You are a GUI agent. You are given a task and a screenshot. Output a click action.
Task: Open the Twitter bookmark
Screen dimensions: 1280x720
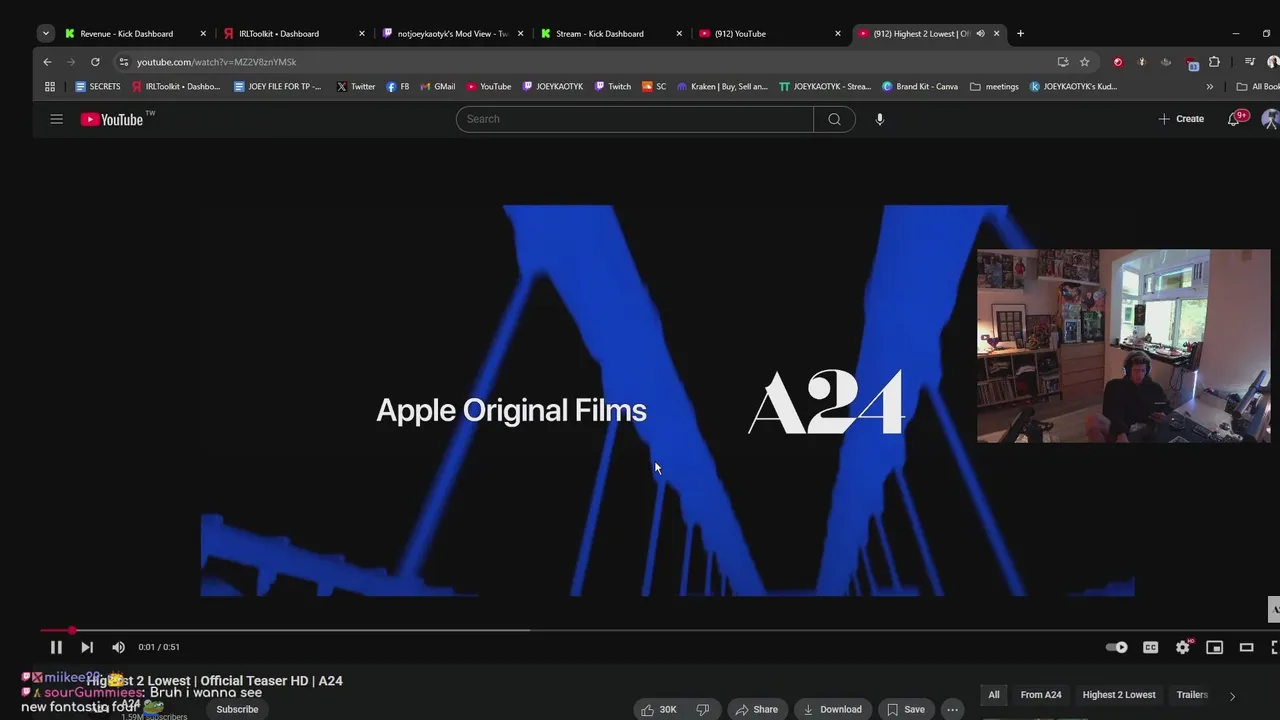point(356,87)
